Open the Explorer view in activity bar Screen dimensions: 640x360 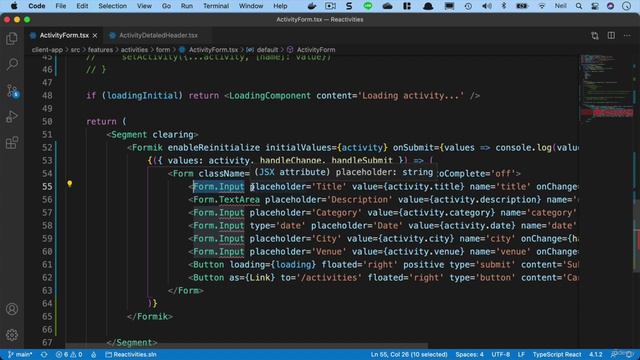(12, 39)
